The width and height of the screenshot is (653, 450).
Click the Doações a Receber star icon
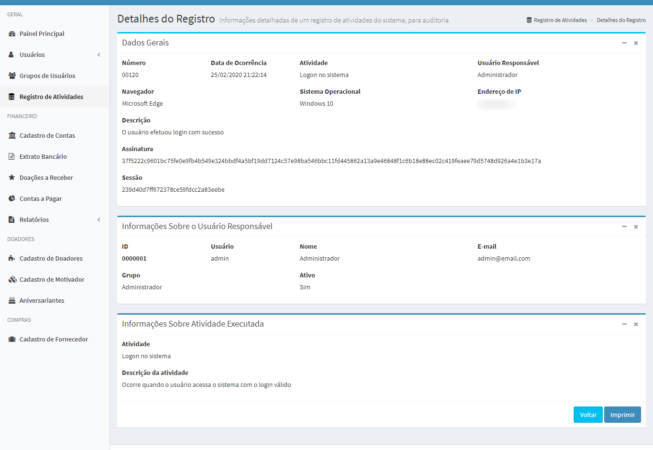point(11,177)
